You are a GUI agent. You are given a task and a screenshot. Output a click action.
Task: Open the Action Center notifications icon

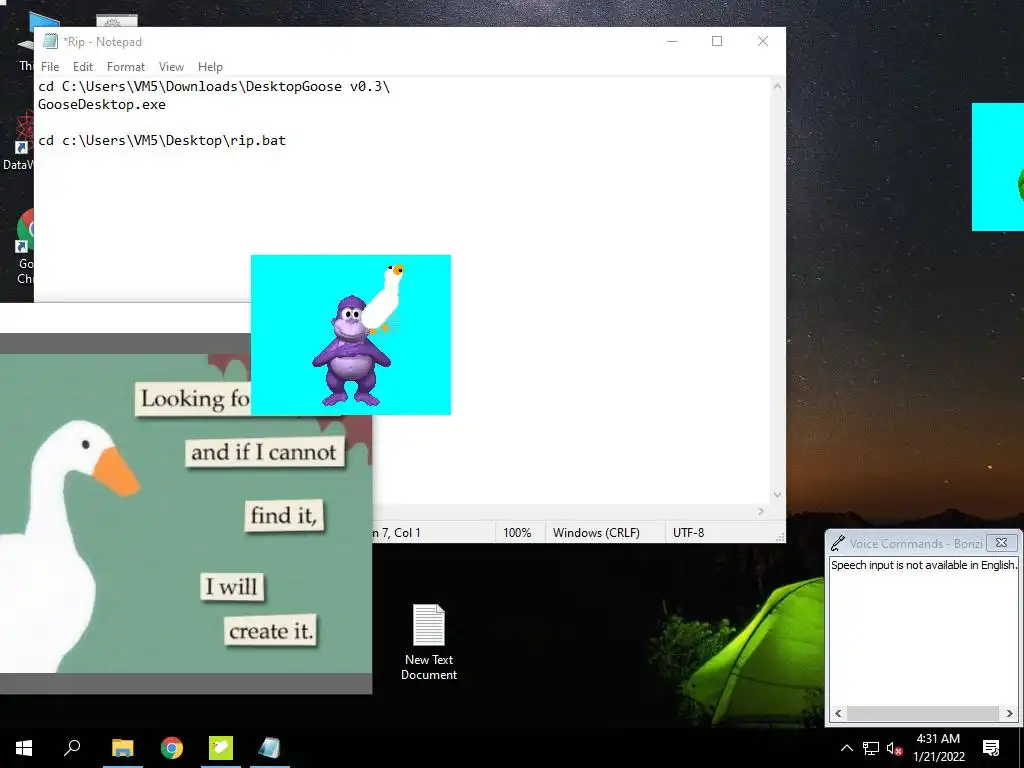991,748
